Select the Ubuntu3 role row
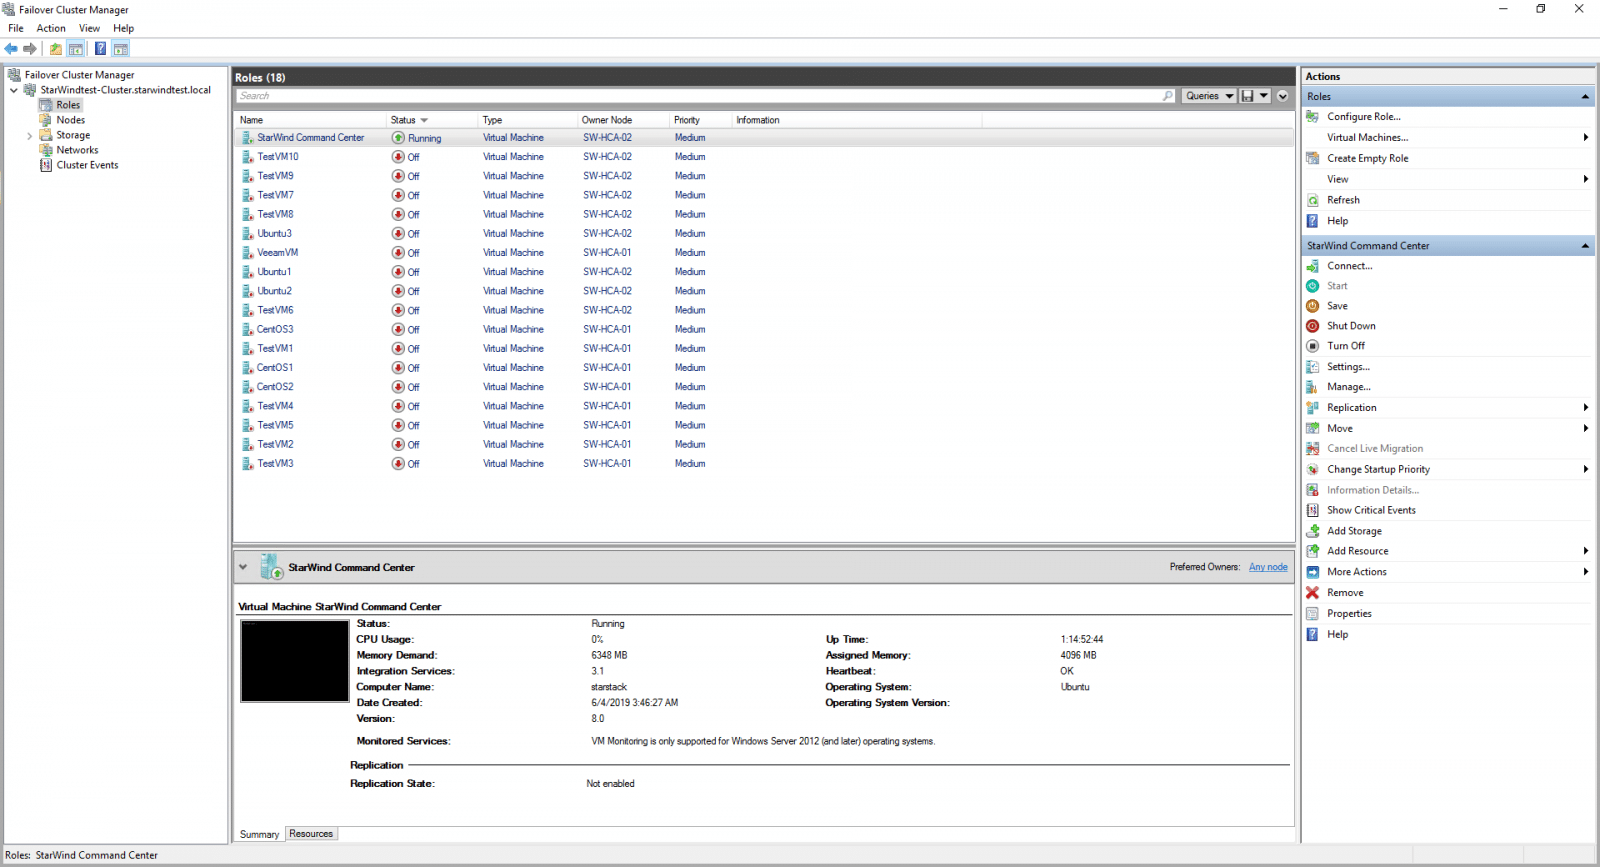The width and height of the screenshot is (1600, 867). 764,234
